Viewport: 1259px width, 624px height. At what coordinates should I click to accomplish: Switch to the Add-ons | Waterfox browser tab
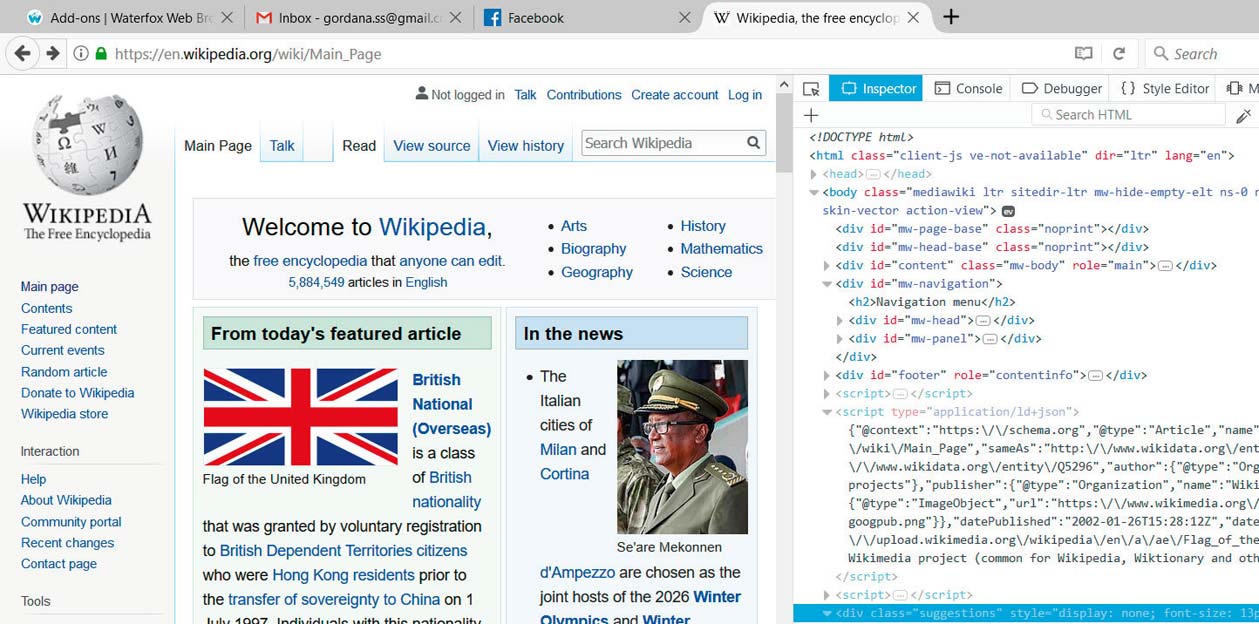click(129, 17)
